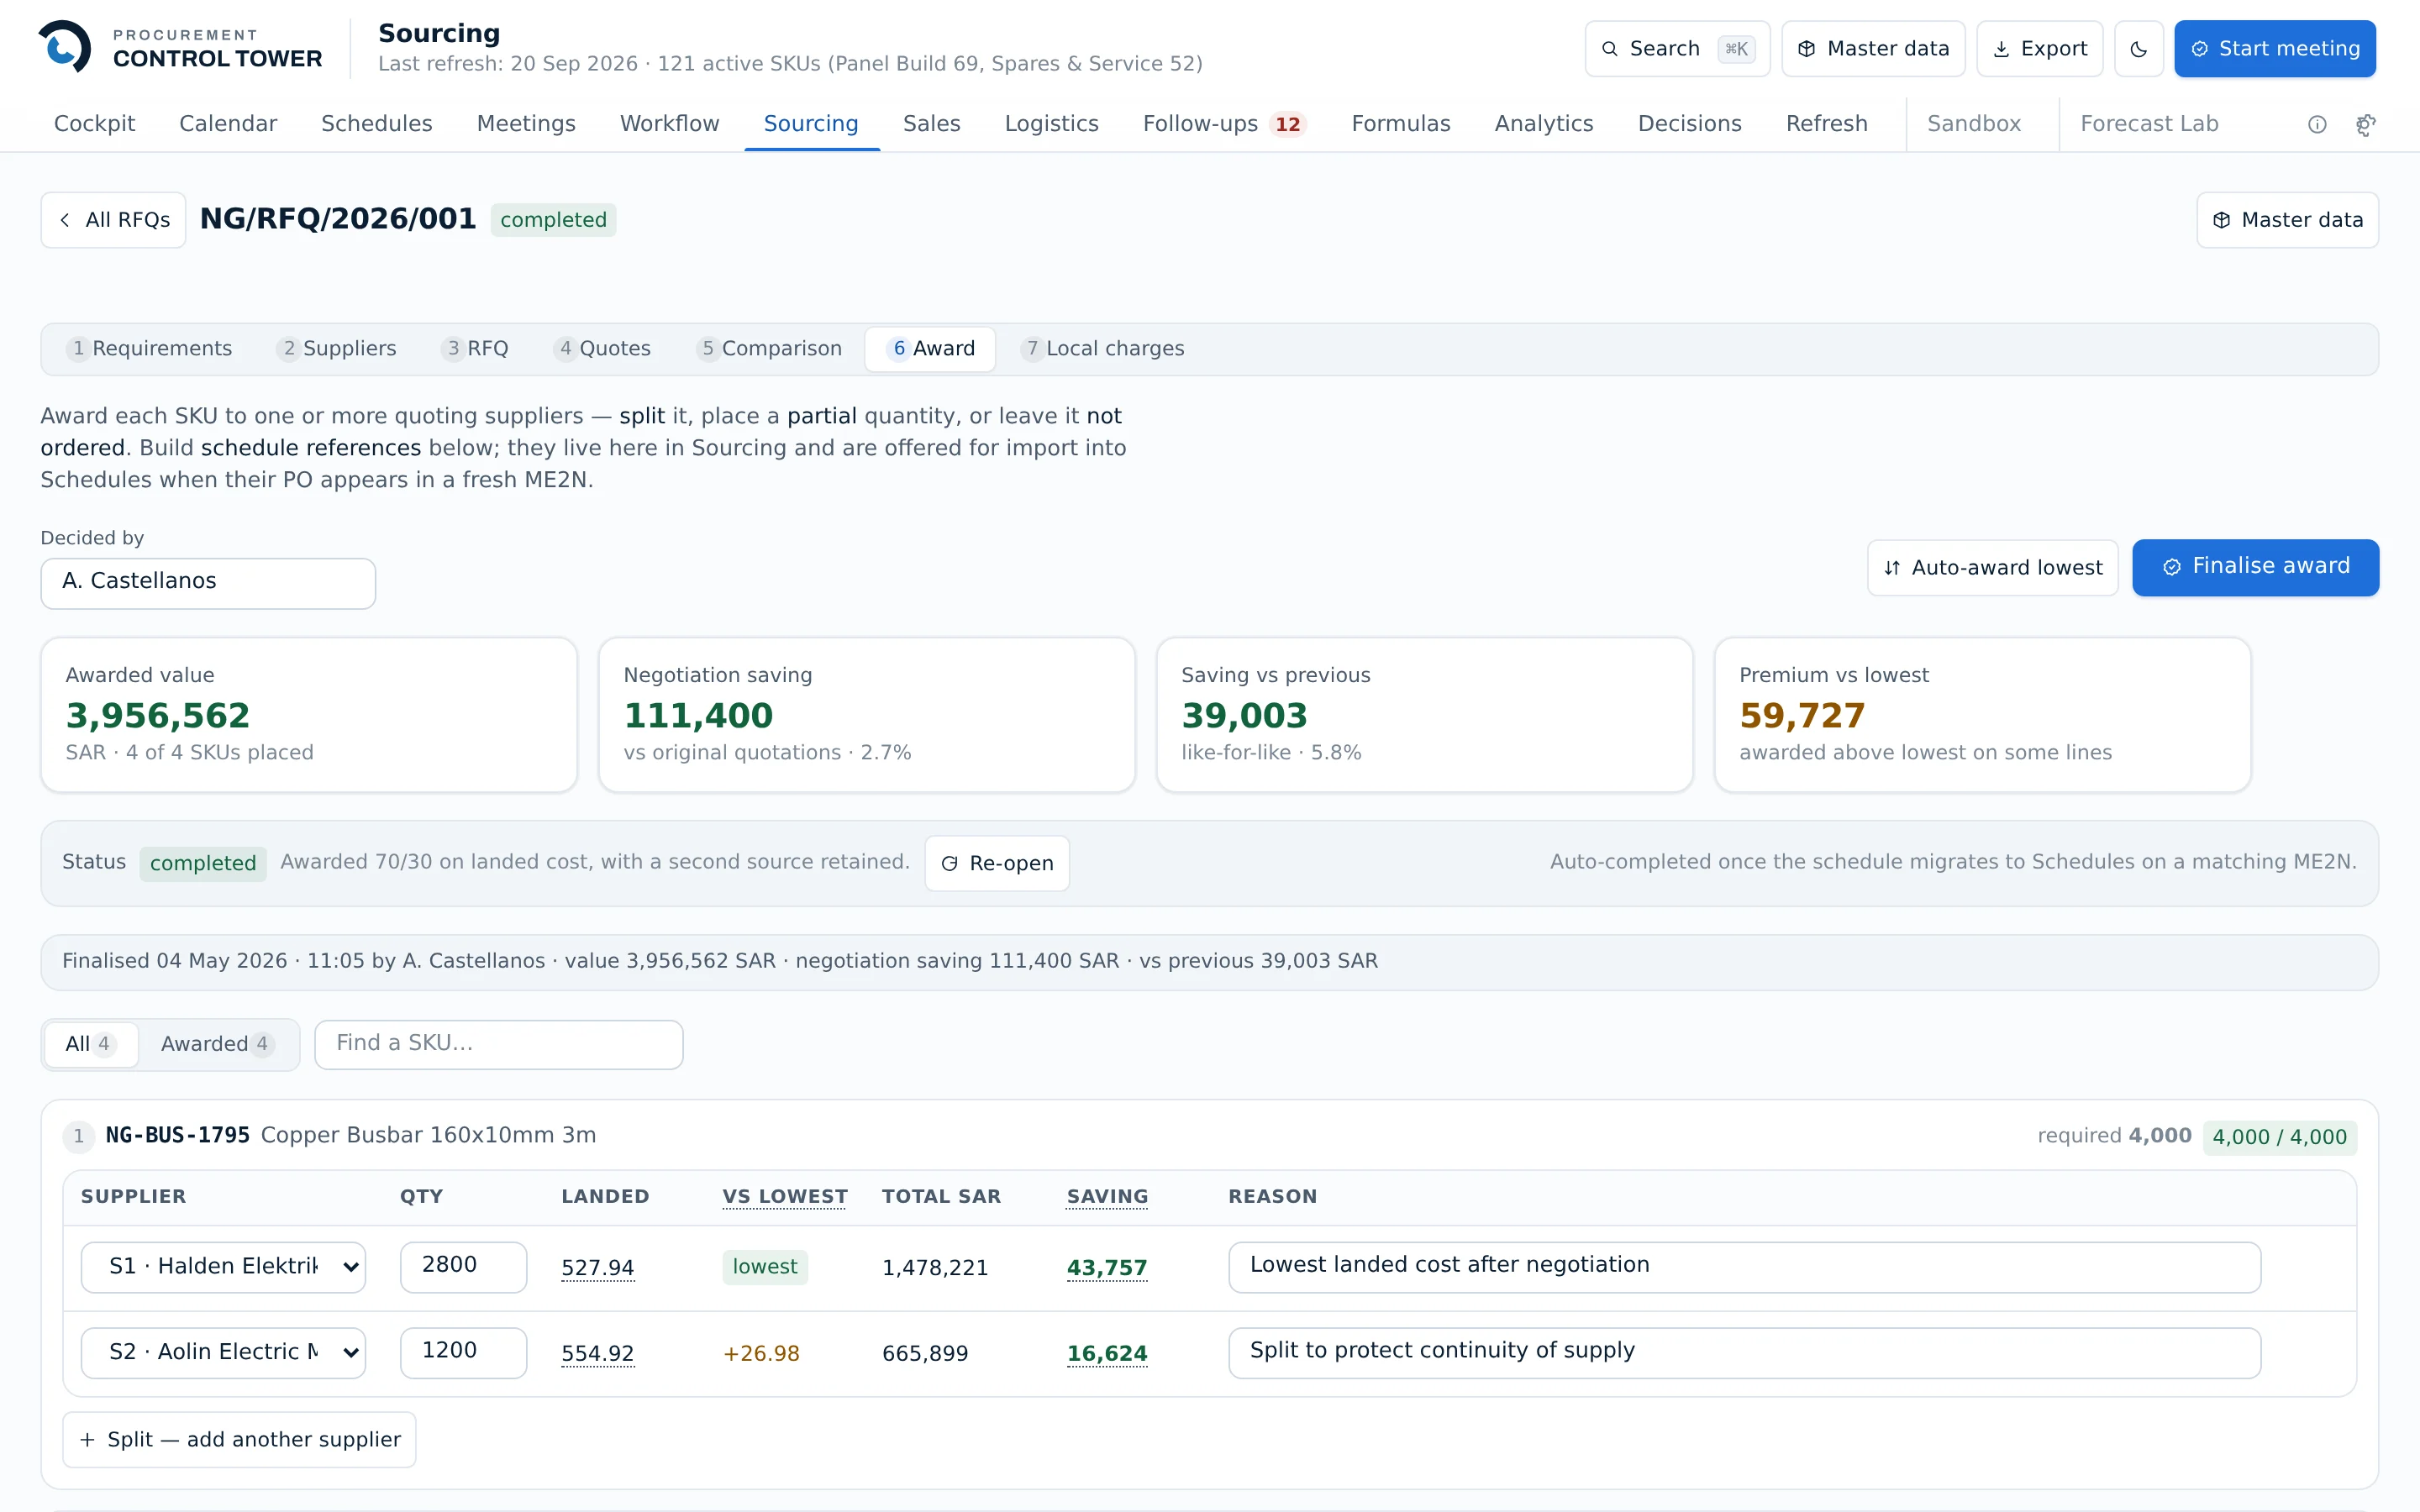
Task: Open the settings gear icon in nav bar
Action: point(2366,124)
